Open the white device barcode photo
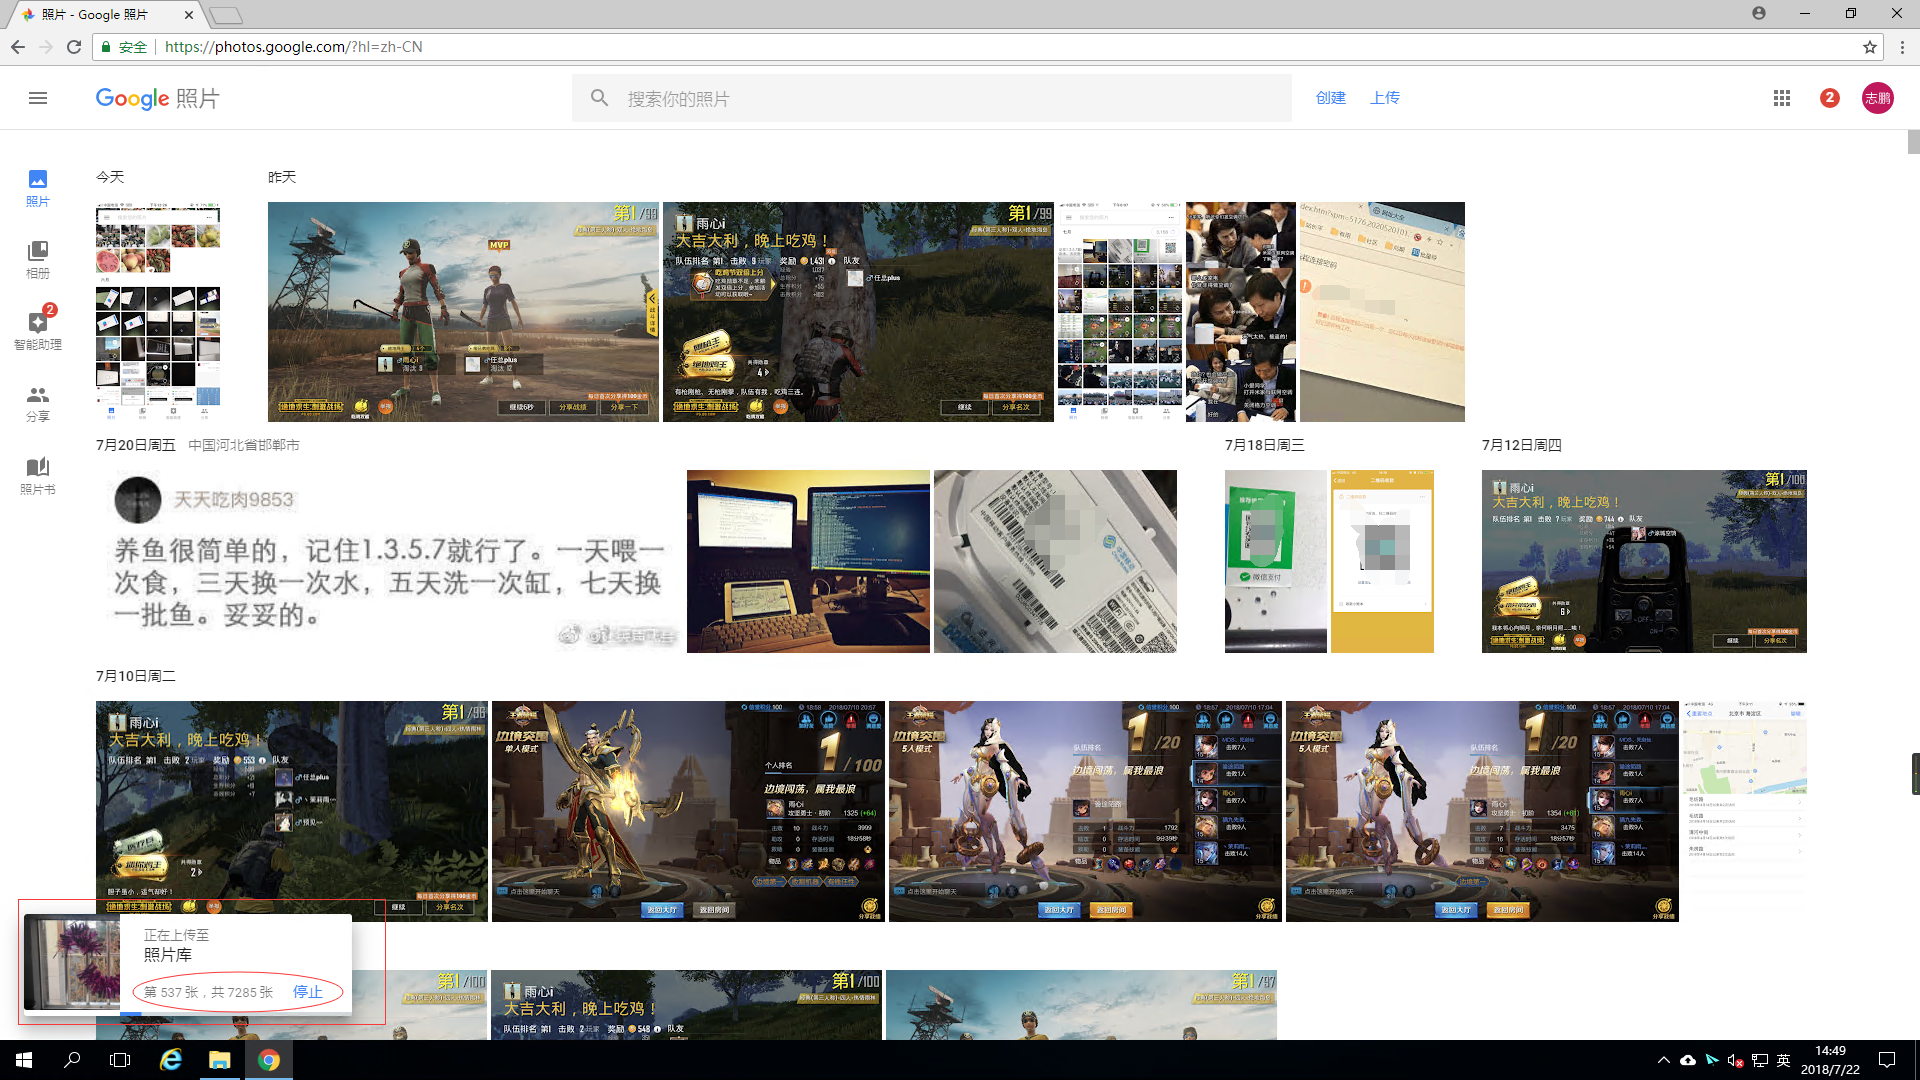This screenshot has width=1920, height=1080. coord(1055,561)
